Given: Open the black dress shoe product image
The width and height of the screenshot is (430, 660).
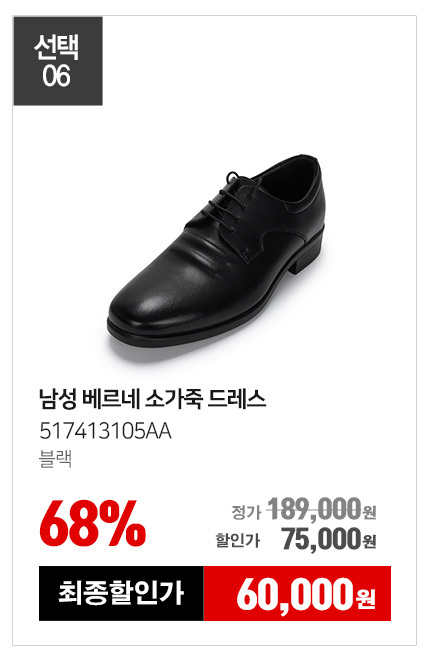Looking at the screenshot, I should 216,251.
